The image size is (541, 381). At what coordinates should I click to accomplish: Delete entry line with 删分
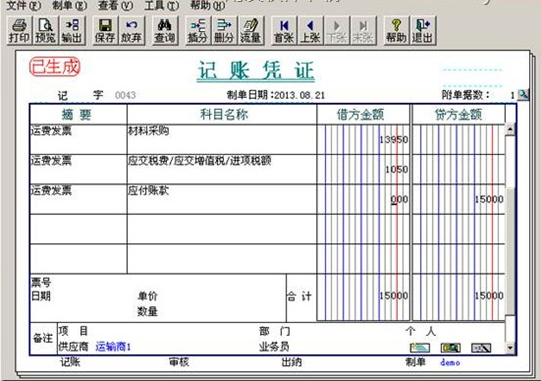pos(224,30)
